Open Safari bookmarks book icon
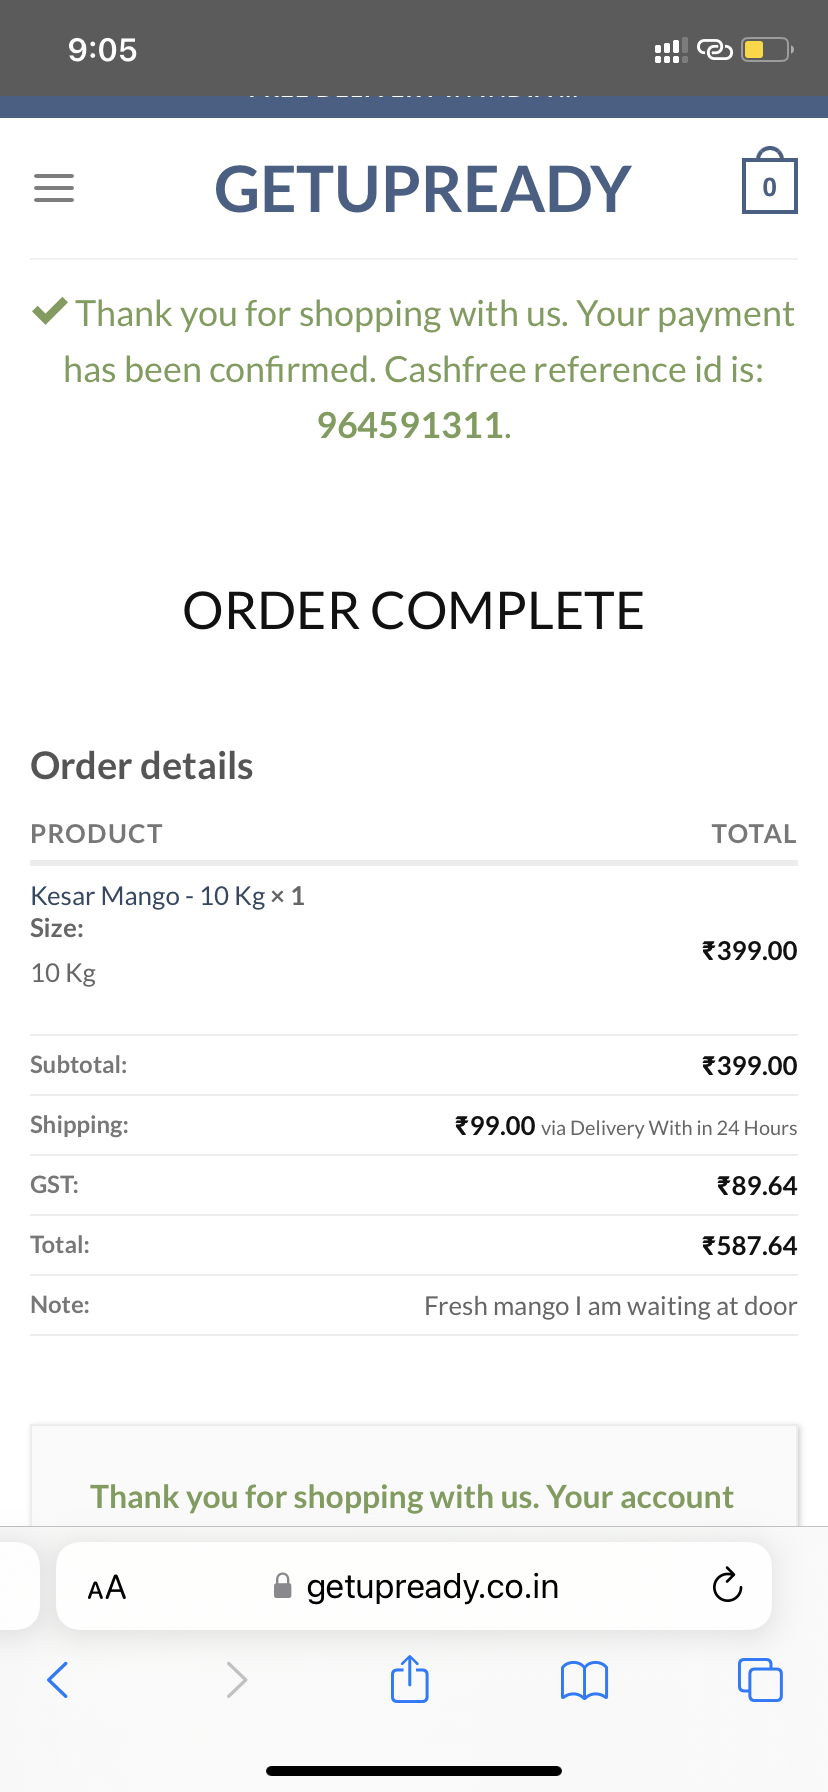The width and height of the screenshot is (828, 1792). point(584,1680)
